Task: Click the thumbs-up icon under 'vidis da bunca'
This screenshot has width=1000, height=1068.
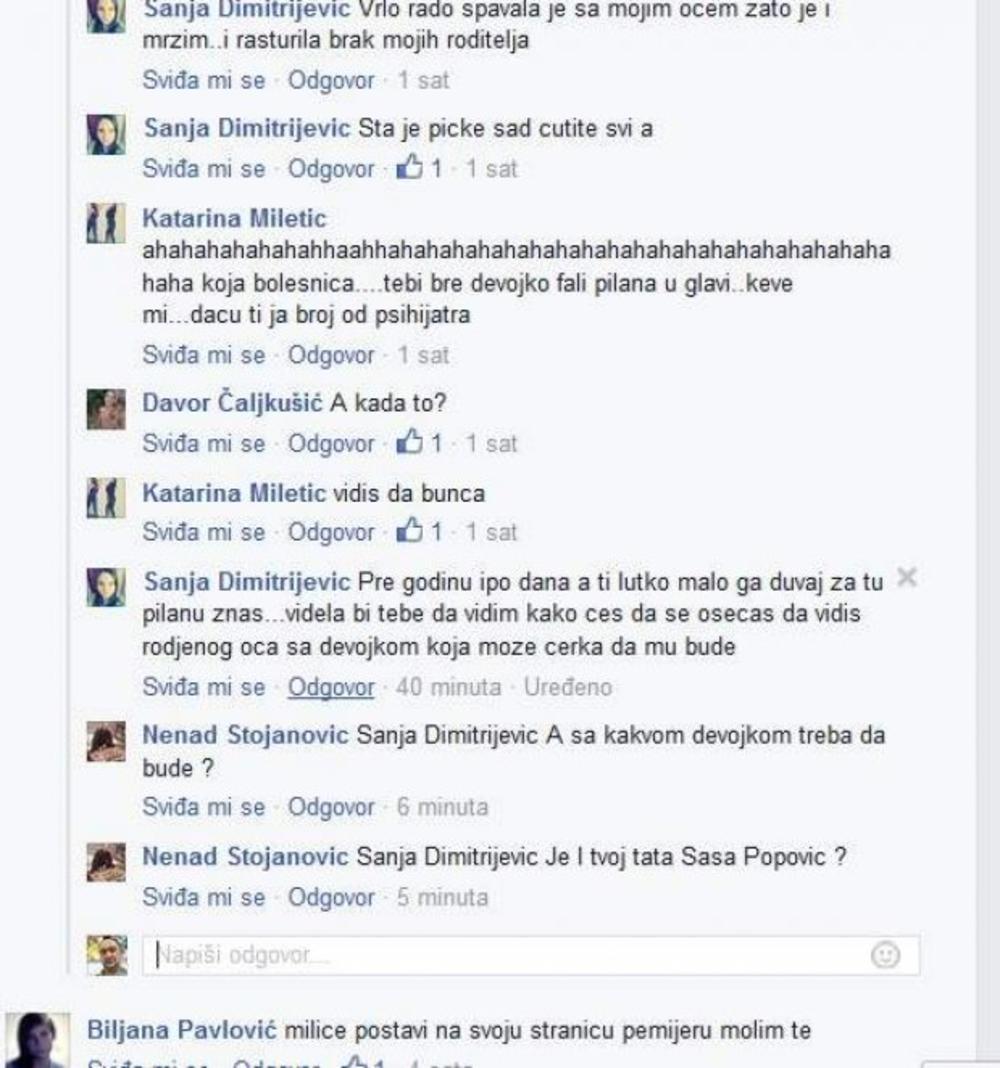Action: (x=409, y=531)
